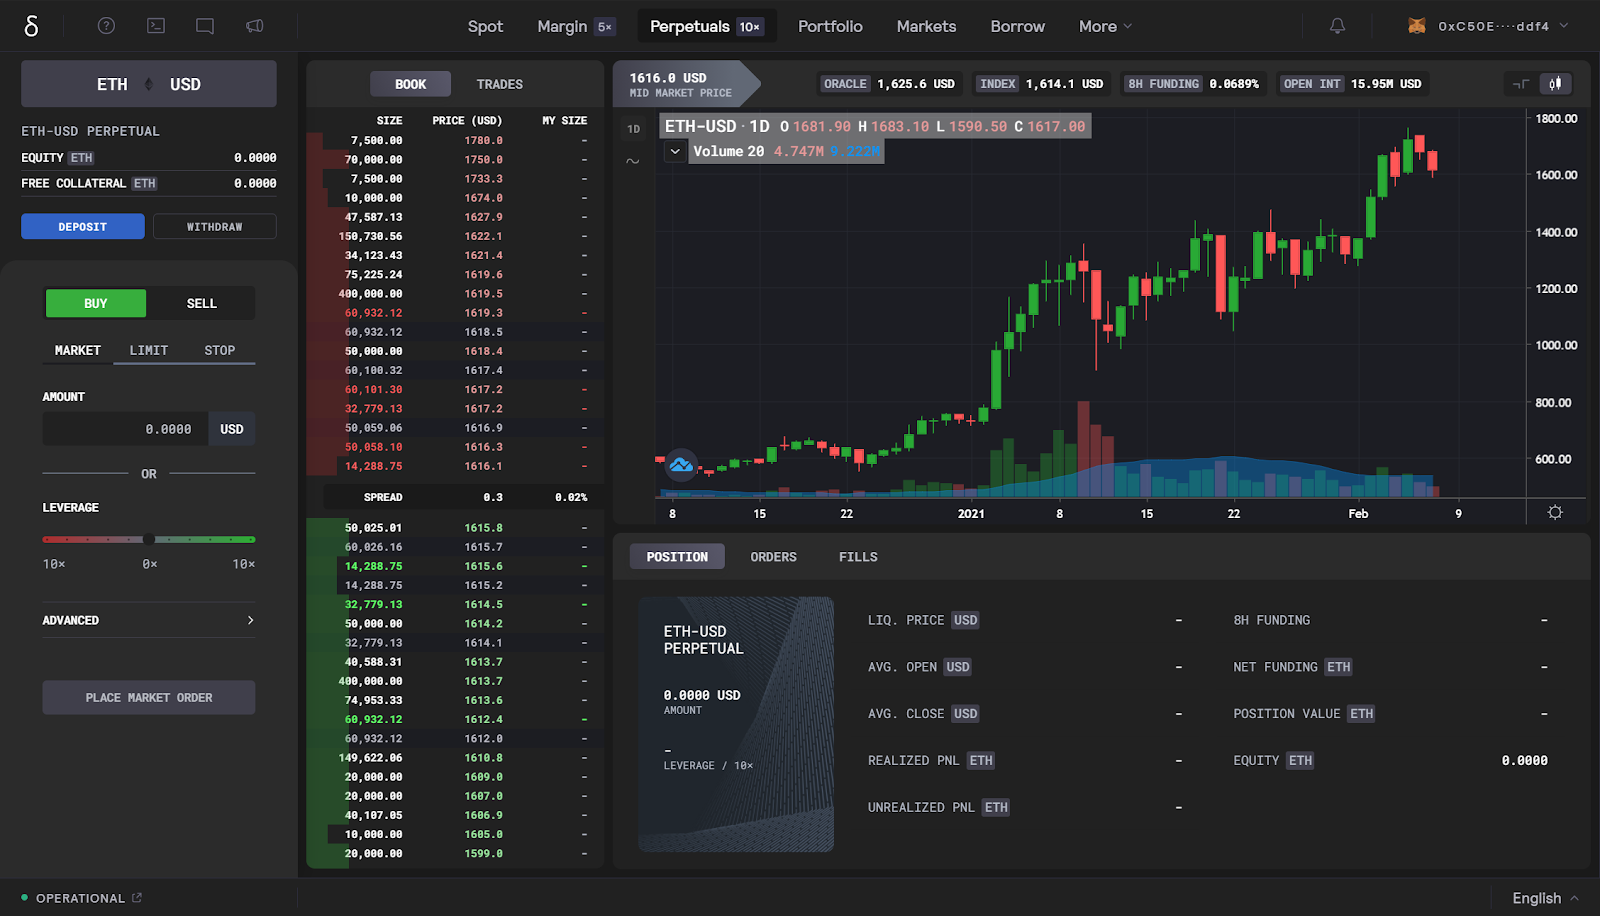
Task: Switch to the ORDERS tab
Action: pyautogui.click(x=773, y=557)
